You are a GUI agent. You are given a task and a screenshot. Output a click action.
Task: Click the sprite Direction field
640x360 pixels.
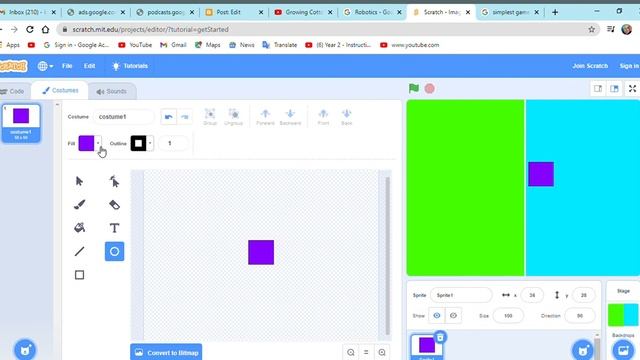coord(580,316)
